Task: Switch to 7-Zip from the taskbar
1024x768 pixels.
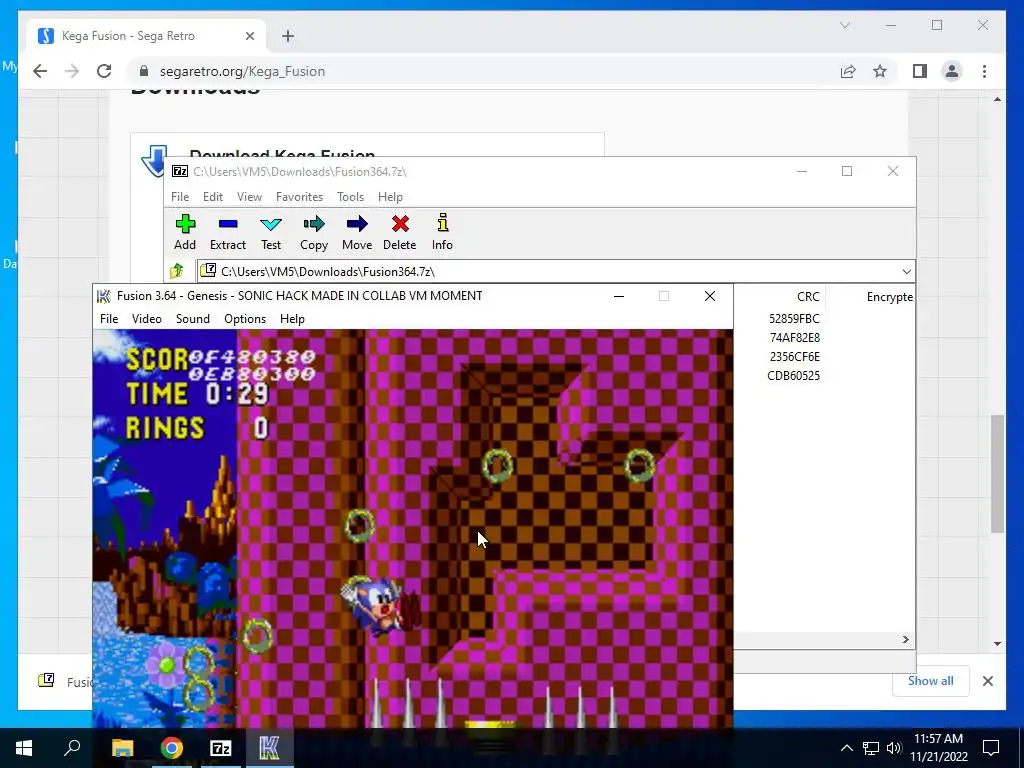Action: [x=221, y=748]
